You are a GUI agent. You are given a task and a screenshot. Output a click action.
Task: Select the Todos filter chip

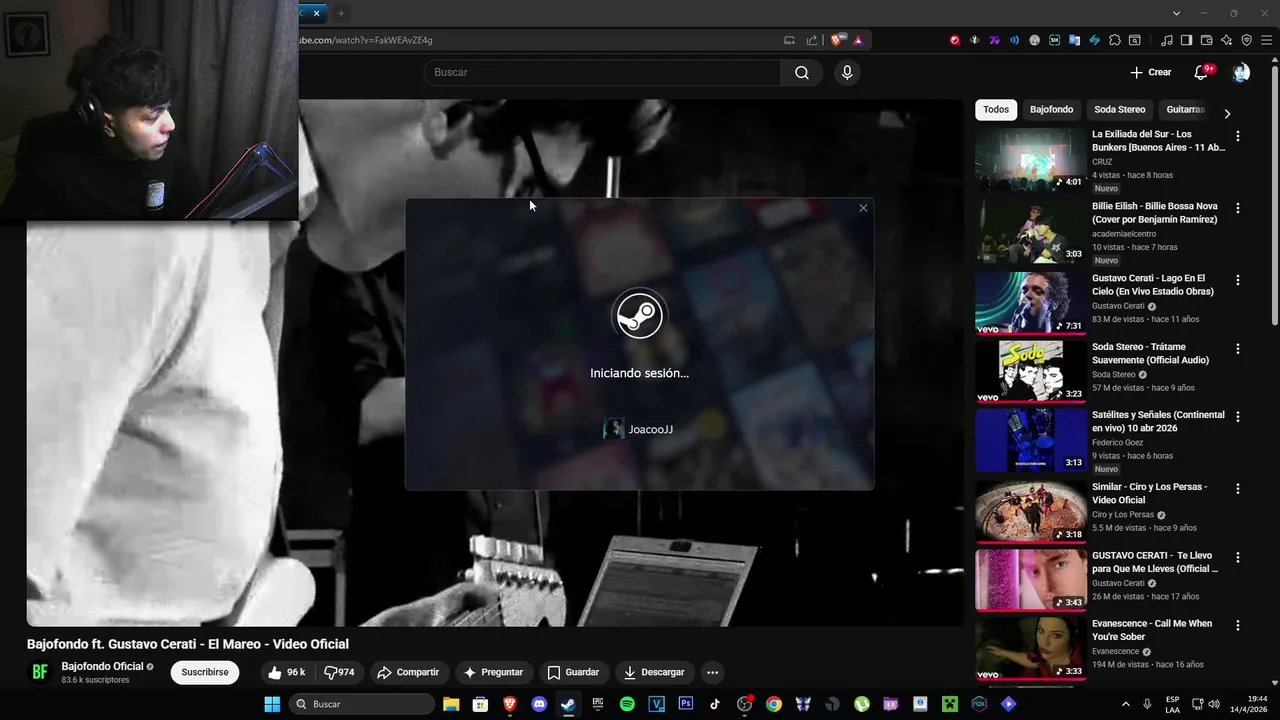(x=996, y=109)
